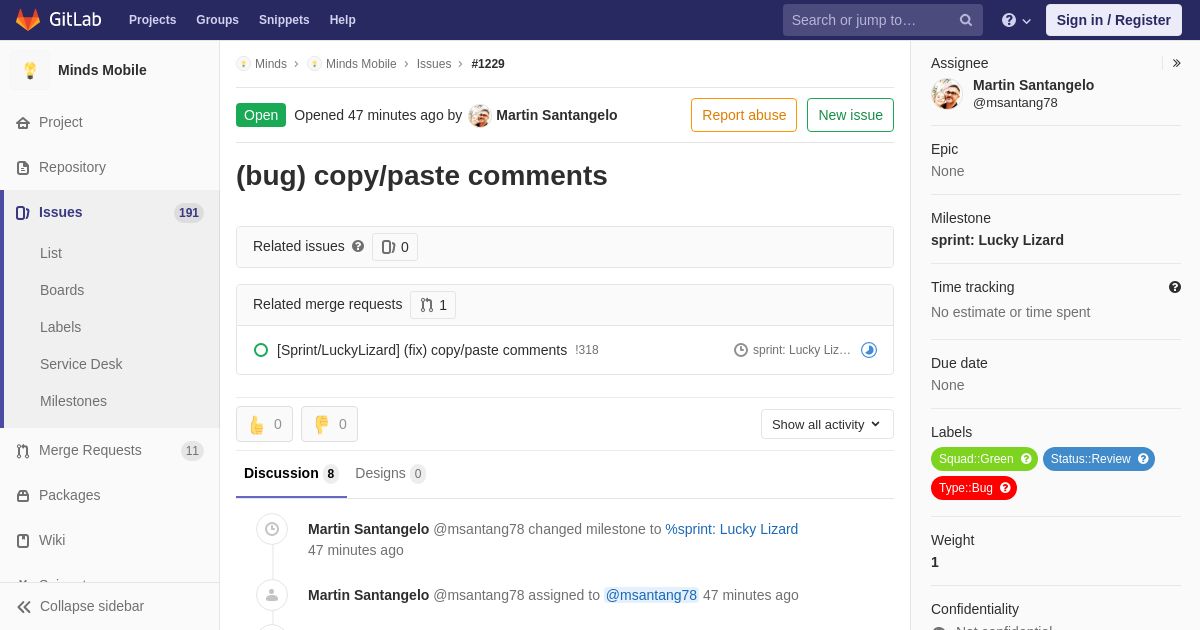Viewport: 1200px width, 630px height.
Task: Click Time tracking help icon
Action: coord(1175,287)
